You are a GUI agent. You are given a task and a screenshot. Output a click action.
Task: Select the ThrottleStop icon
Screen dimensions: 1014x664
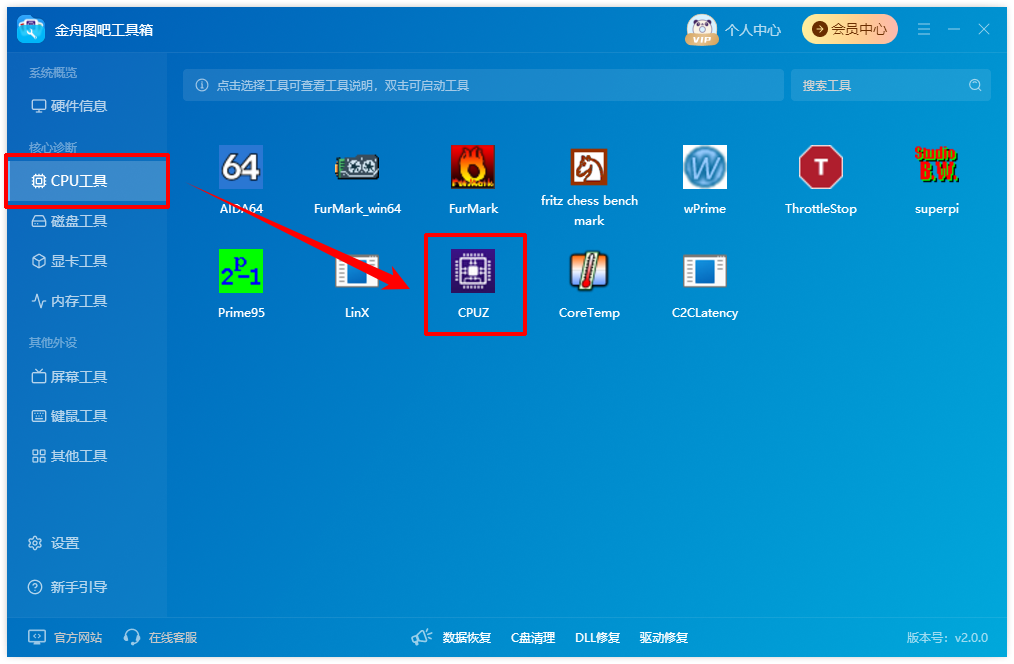(821, 167)
